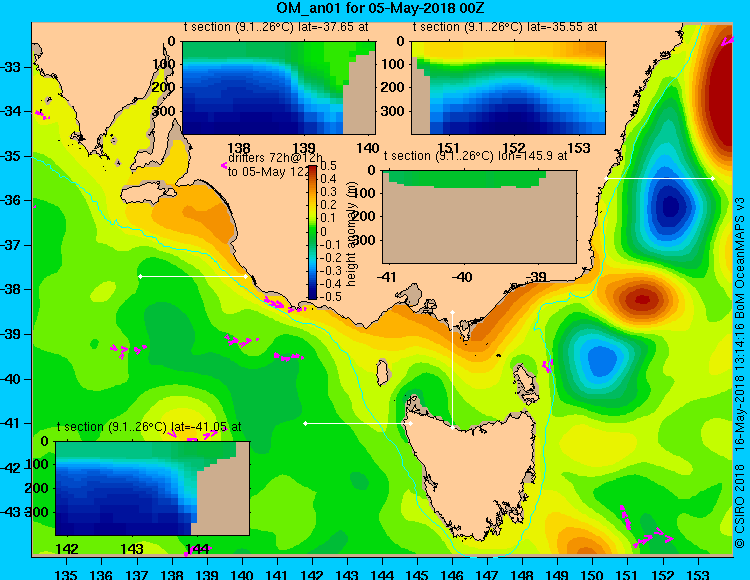Image resolution: width=750 pixels, height=580 pixels.
Task: Click the -38 latitude axis label
Action: [x=11, y=290]
